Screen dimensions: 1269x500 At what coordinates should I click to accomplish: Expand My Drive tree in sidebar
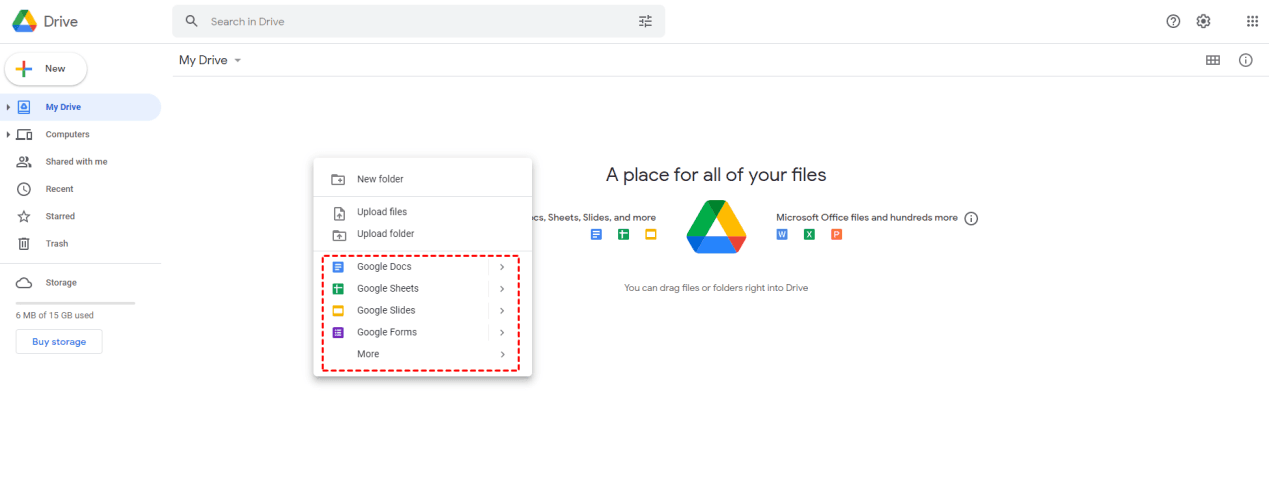(x=8, y=107)
